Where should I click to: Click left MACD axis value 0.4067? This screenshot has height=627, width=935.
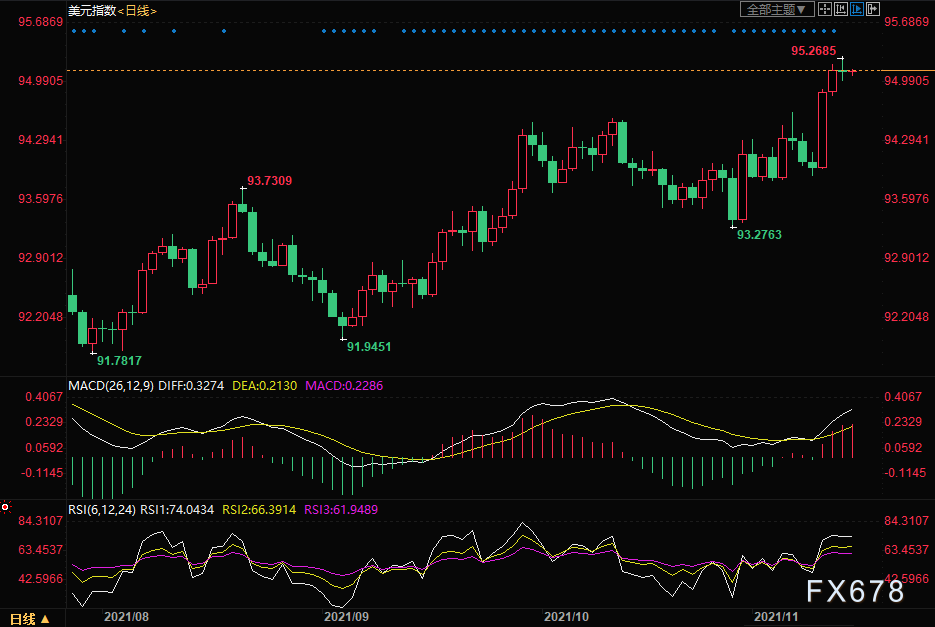point(44,397)
